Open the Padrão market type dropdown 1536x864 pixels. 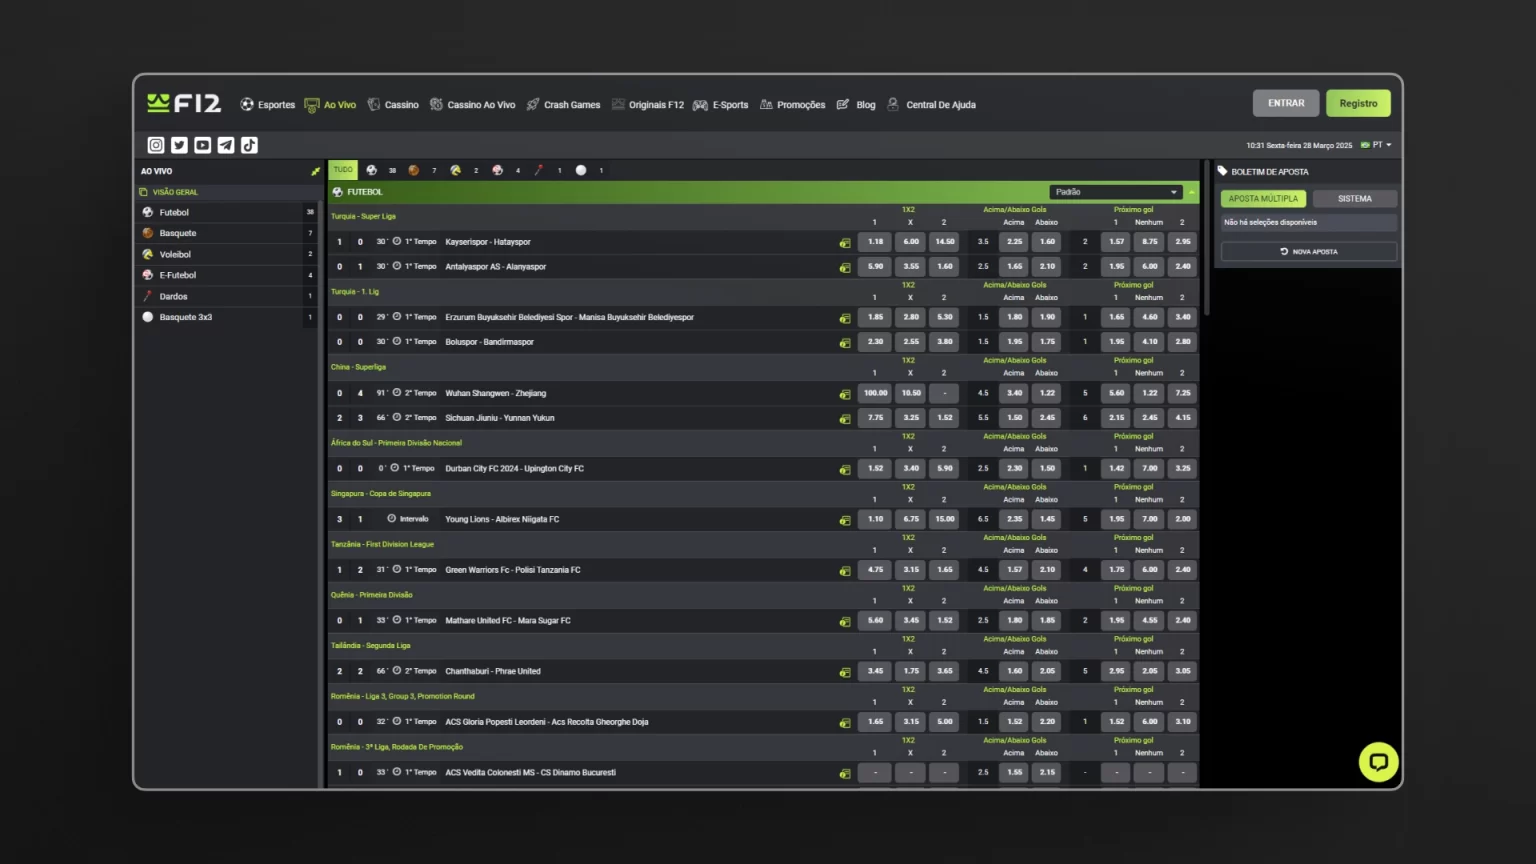click(1116, 192)
